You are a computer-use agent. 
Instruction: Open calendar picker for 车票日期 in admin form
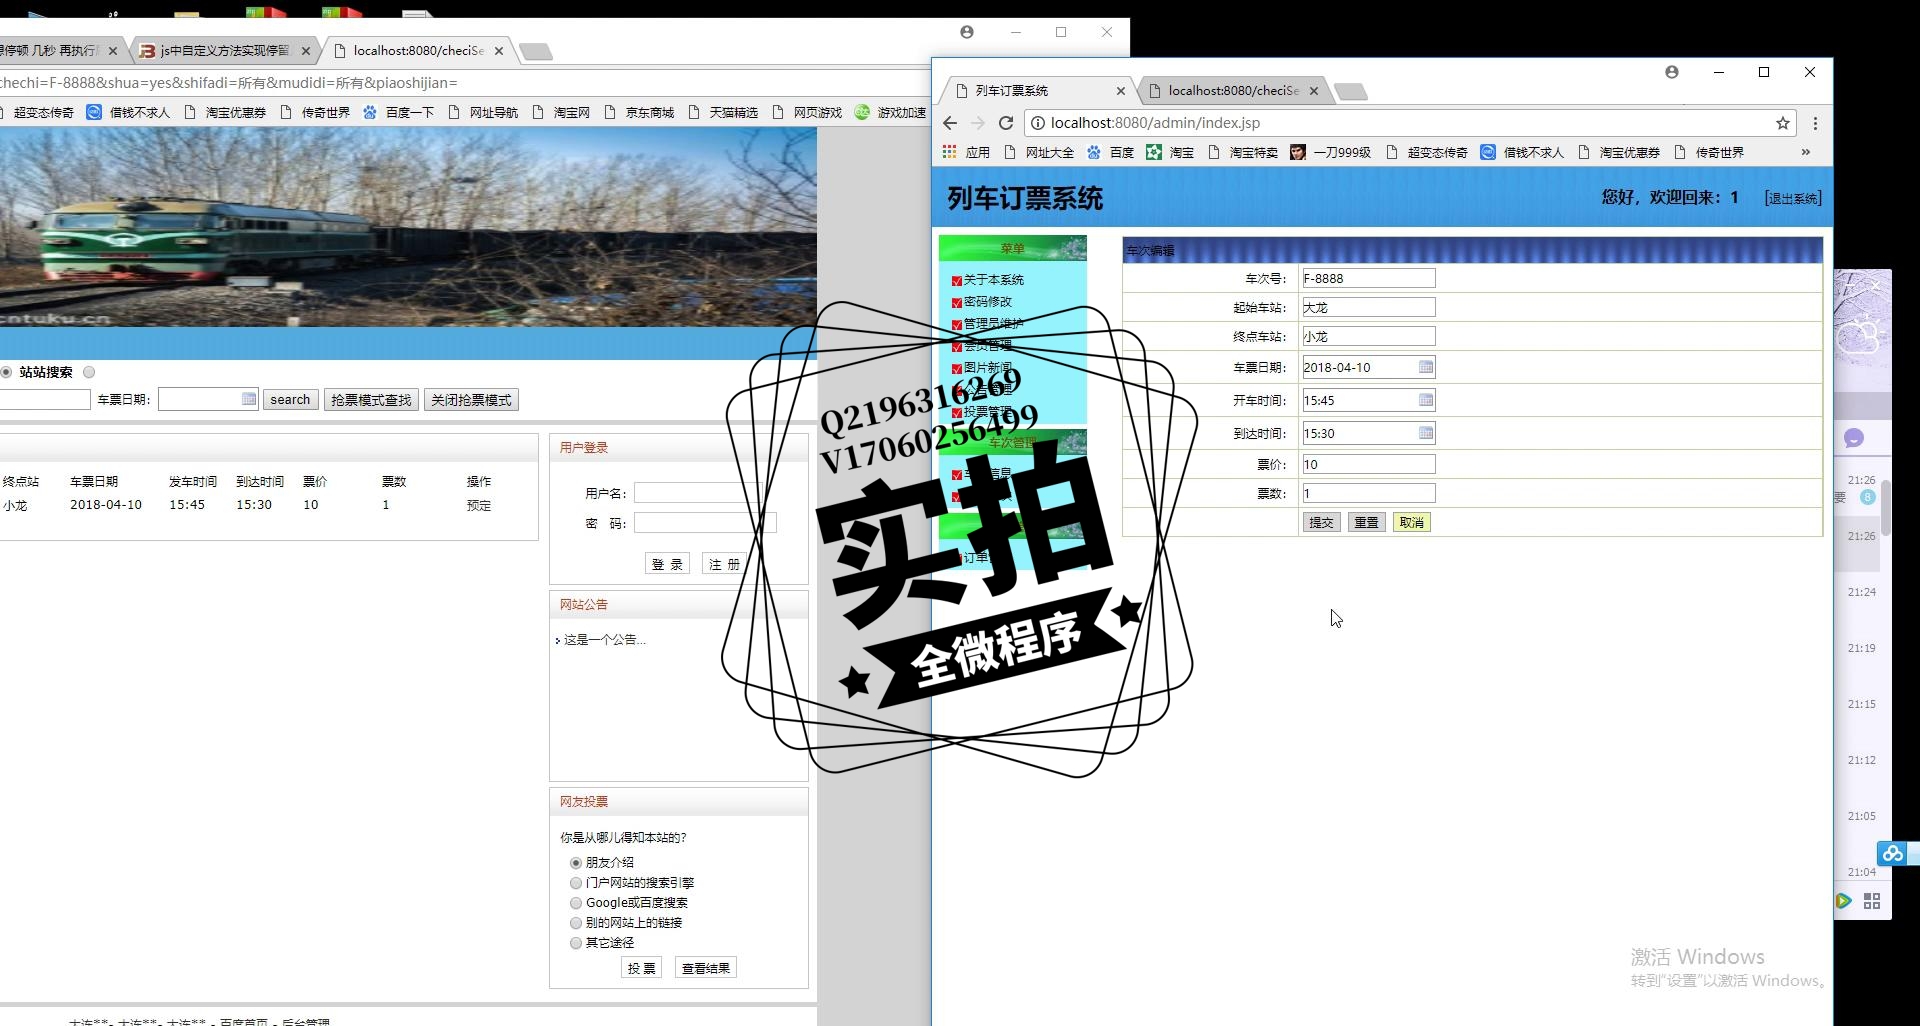(1426, 367)
